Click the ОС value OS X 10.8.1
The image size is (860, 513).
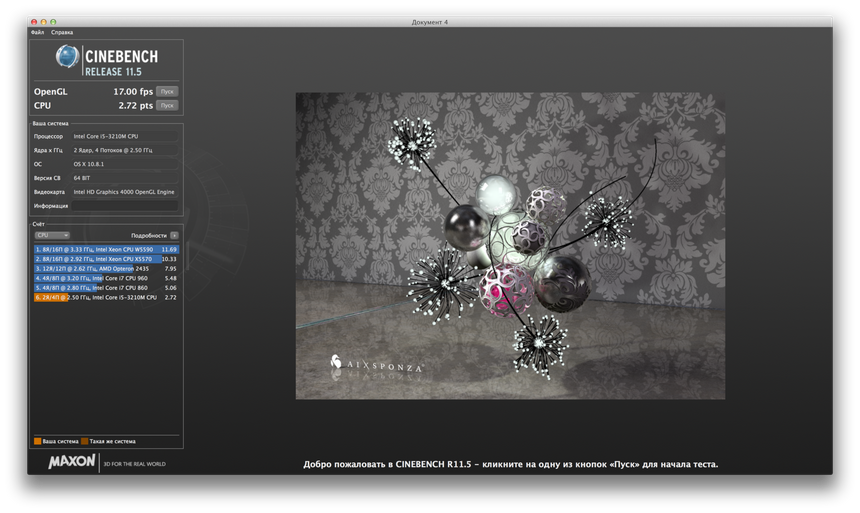pos(125,164)
